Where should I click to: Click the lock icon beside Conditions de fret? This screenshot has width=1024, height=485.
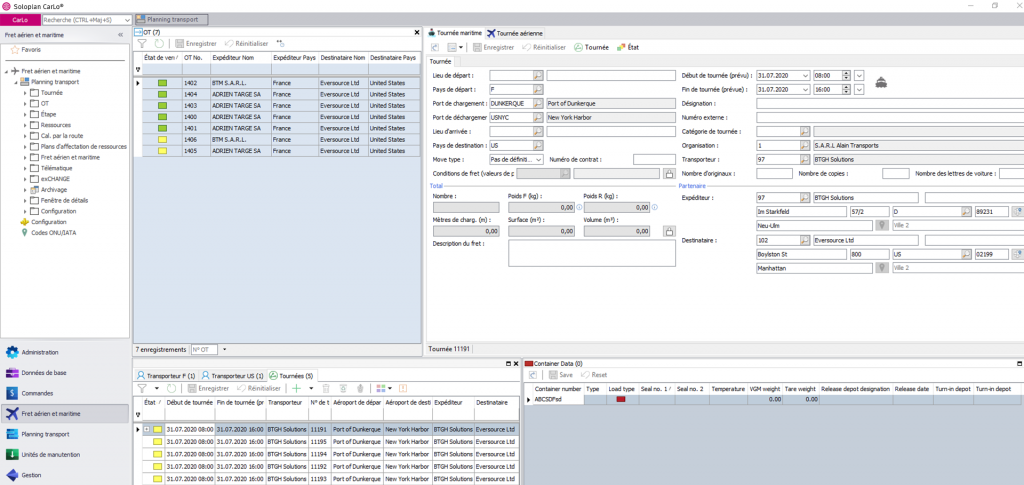click(669, 174)
